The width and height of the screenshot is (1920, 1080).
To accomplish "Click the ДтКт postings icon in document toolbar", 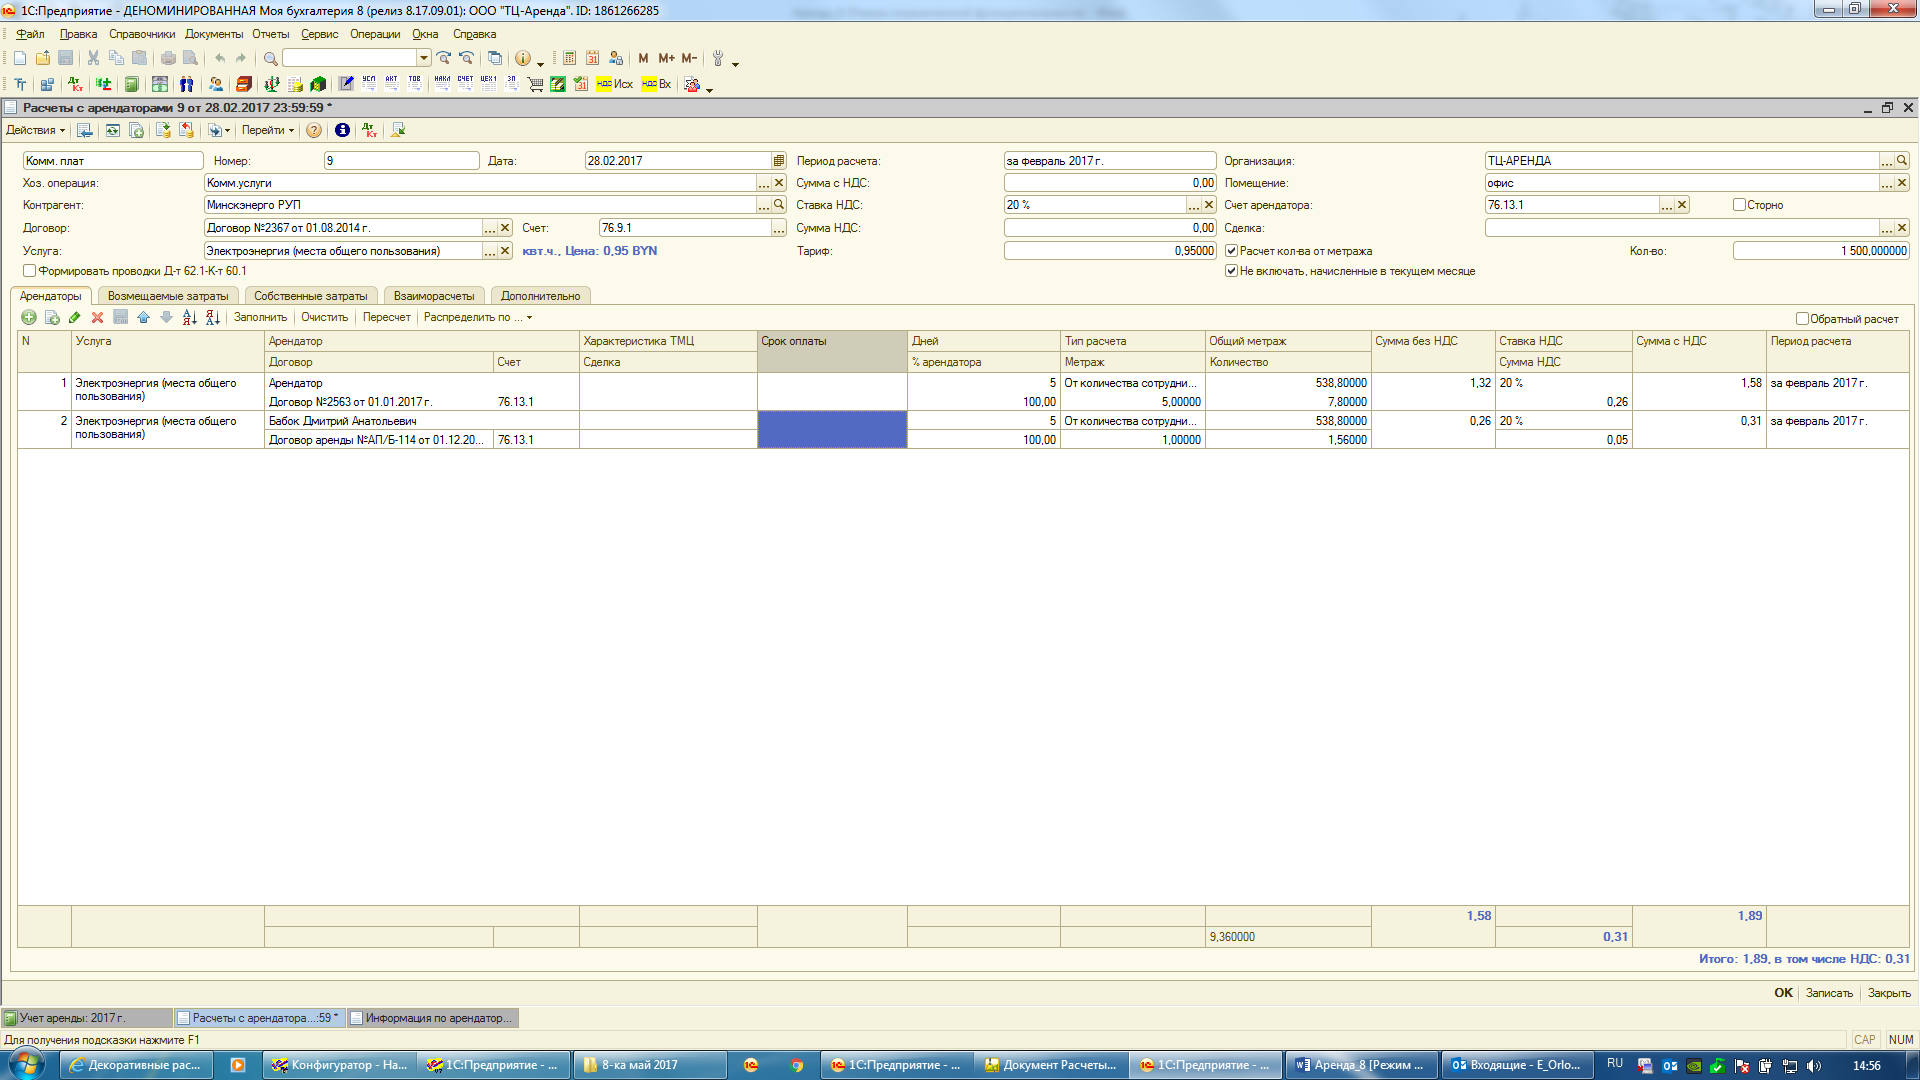I will (370, 130).
